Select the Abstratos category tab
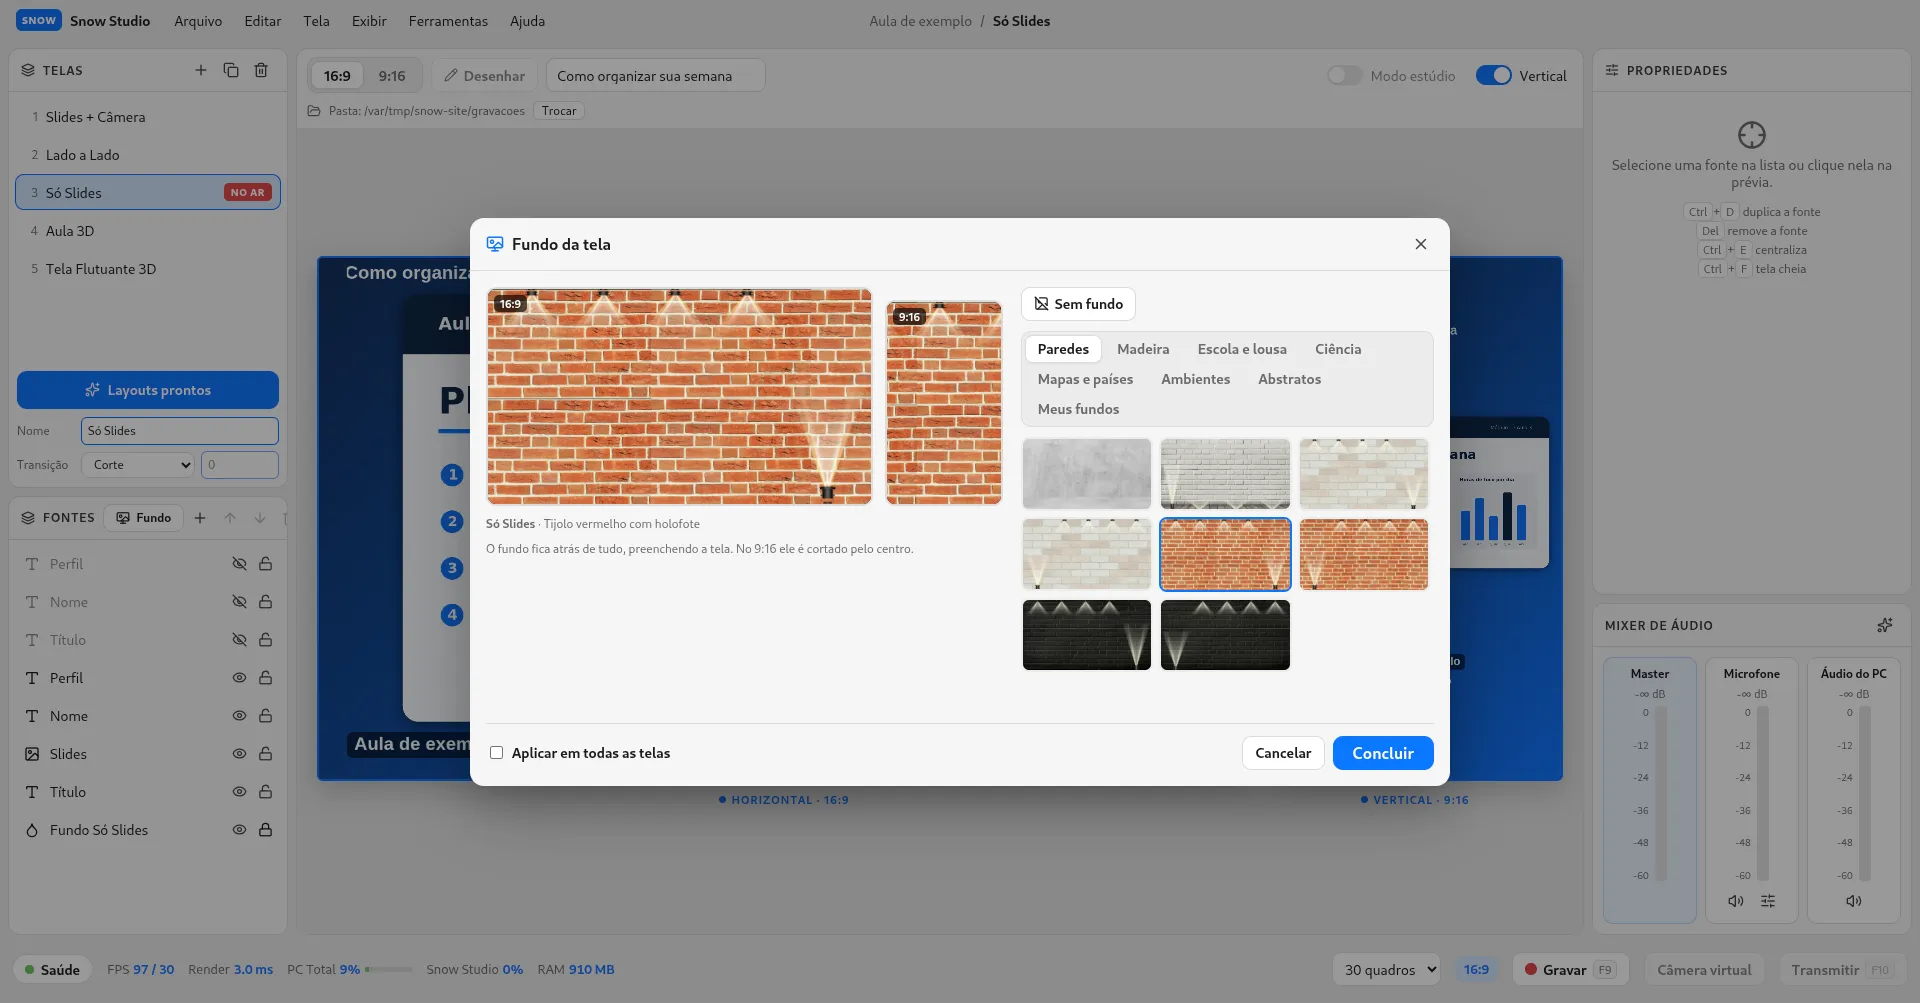Image resolution: width=1920 pixels, height=1003 pixels. point(1289,379)
